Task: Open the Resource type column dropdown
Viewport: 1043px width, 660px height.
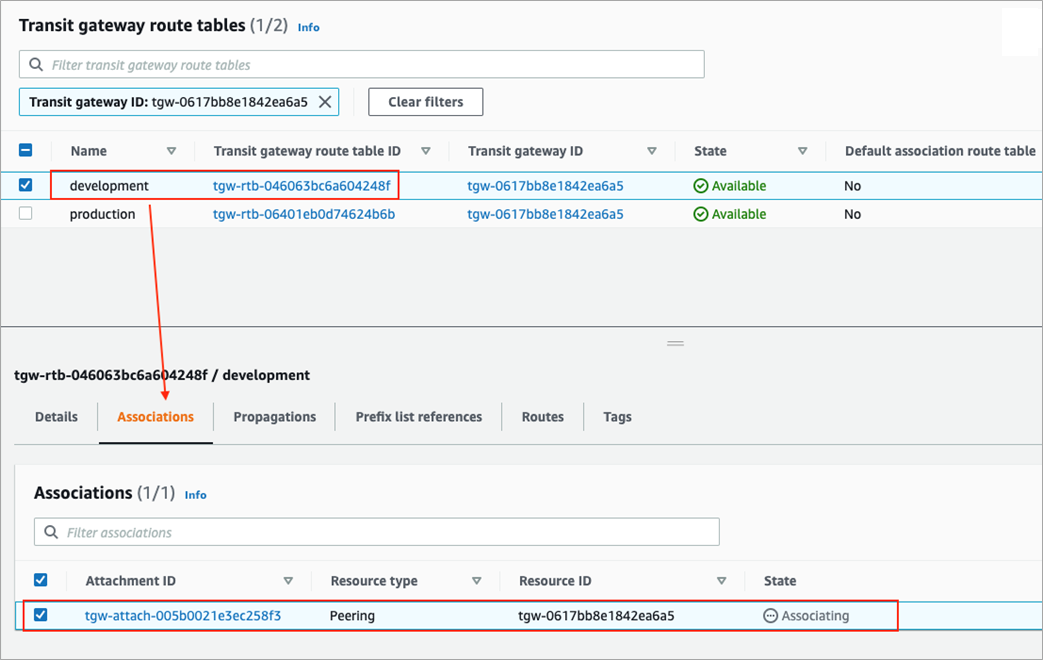Action: click(x=477, y=580)
